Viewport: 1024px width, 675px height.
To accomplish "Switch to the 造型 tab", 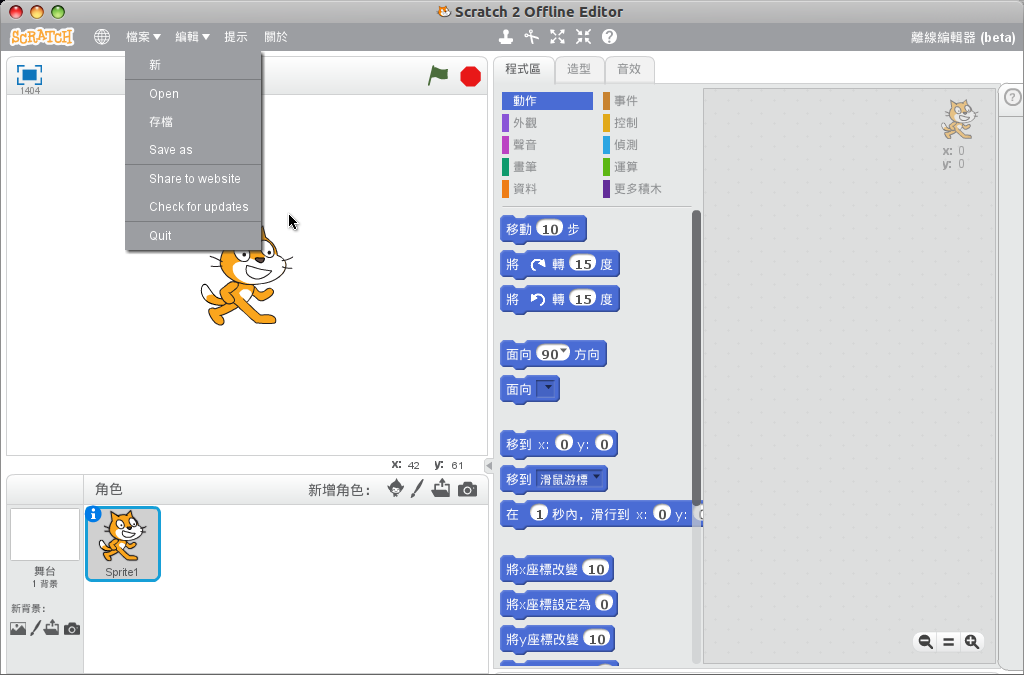I will pos(579,69).
